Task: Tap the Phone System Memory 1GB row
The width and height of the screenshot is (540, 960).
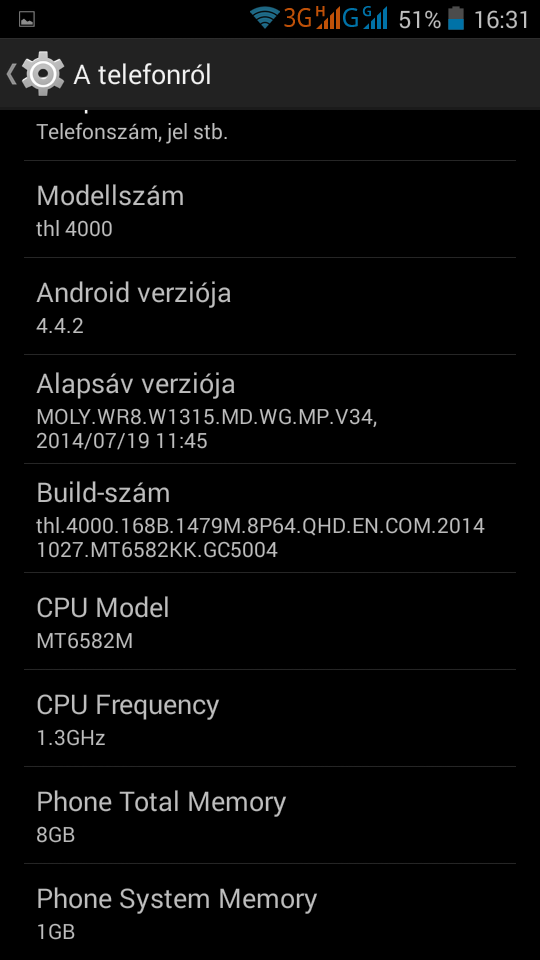Action: coord(270,912)
